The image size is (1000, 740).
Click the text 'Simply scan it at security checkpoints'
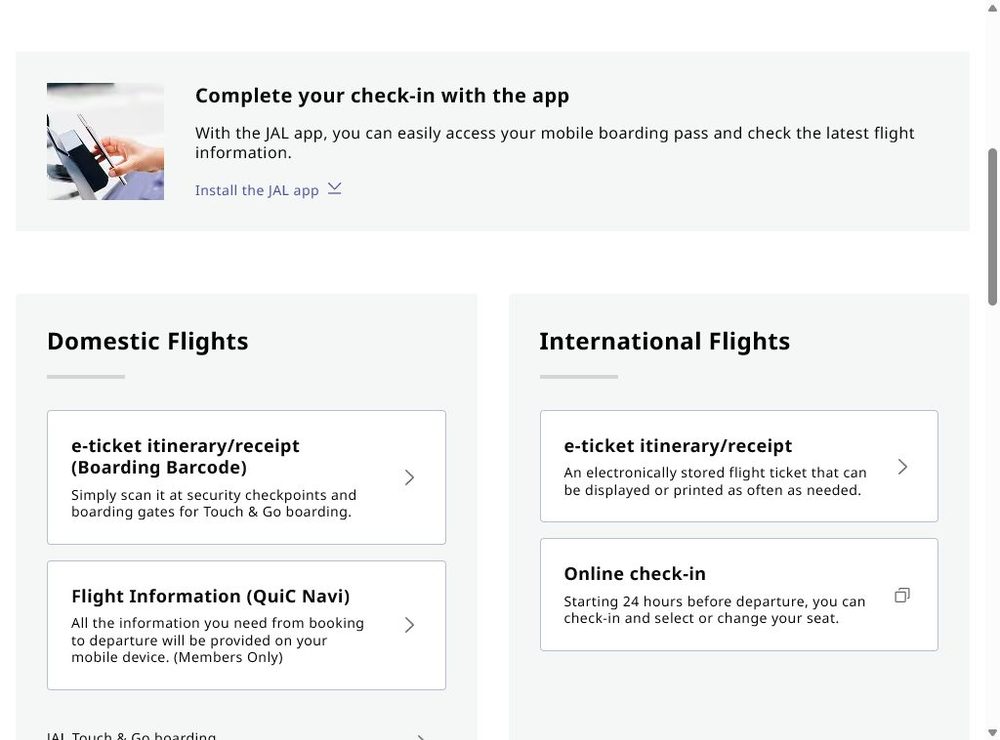tap(200, 495)
